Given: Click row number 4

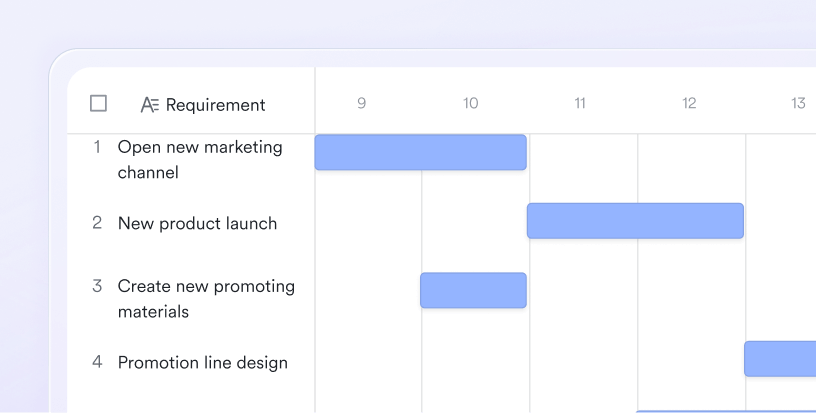Looking at the screenshot, I should pyautogui.click(x=97, y=362).
